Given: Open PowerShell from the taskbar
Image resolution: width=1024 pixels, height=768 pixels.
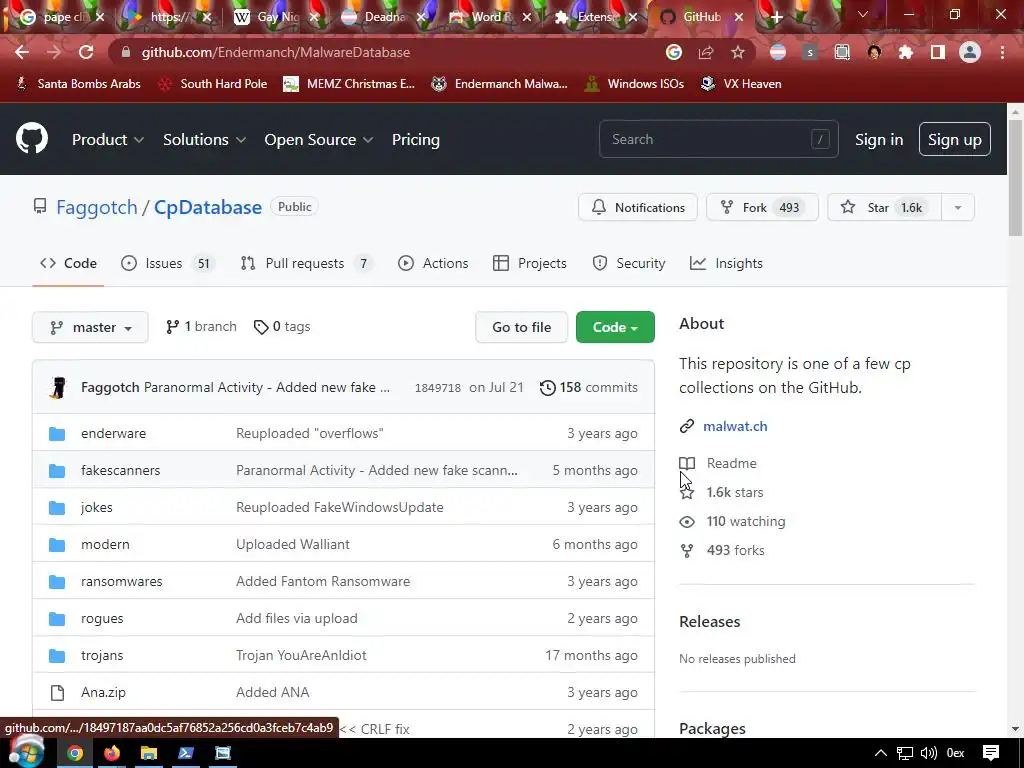Looking at the screenshot, I should [186, 753].
